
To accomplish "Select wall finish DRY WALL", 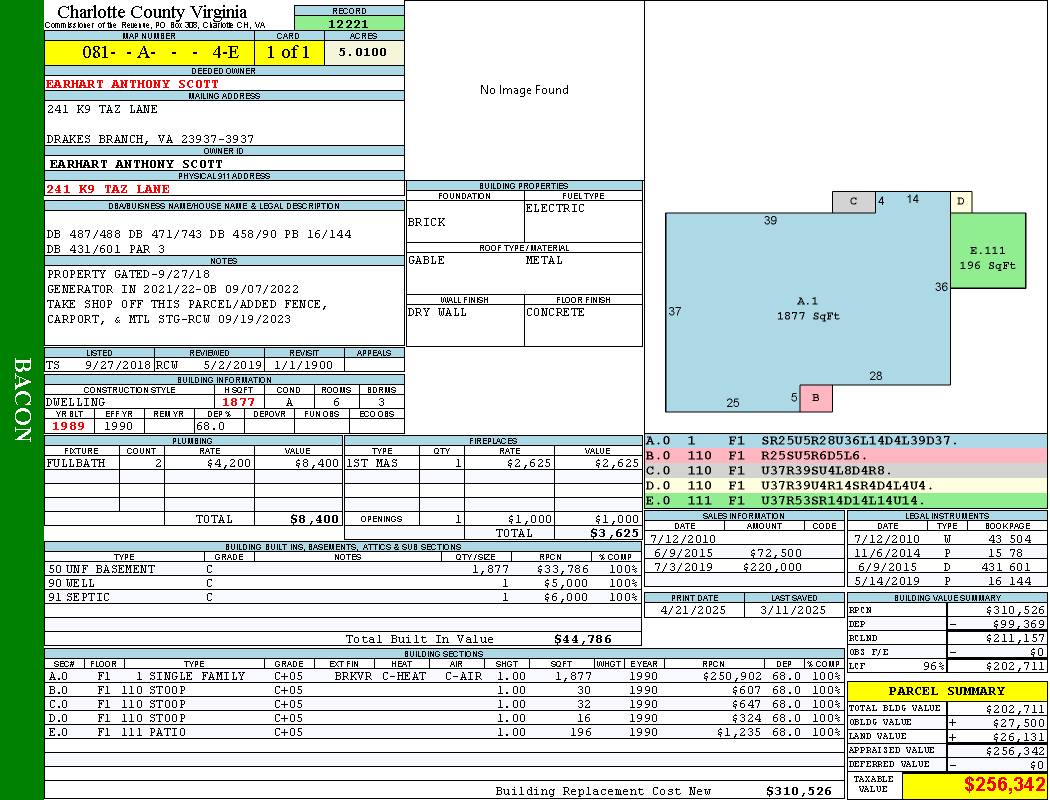I will (437, 312).
